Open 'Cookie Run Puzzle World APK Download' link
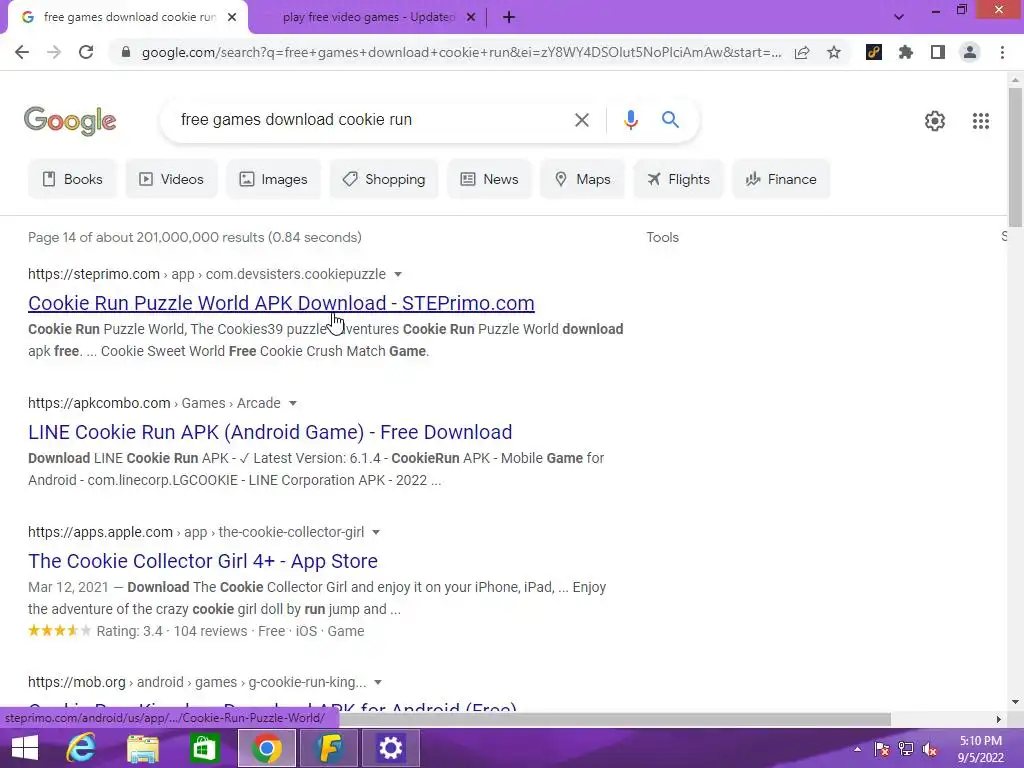1024x768 pixels. point(281,303)
